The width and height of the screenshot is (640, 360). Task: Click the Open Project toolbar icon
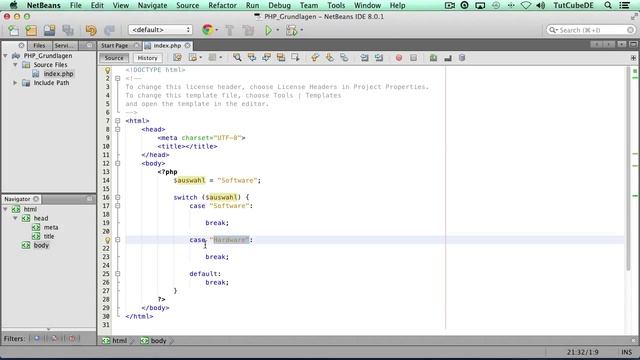click(49, 30)
